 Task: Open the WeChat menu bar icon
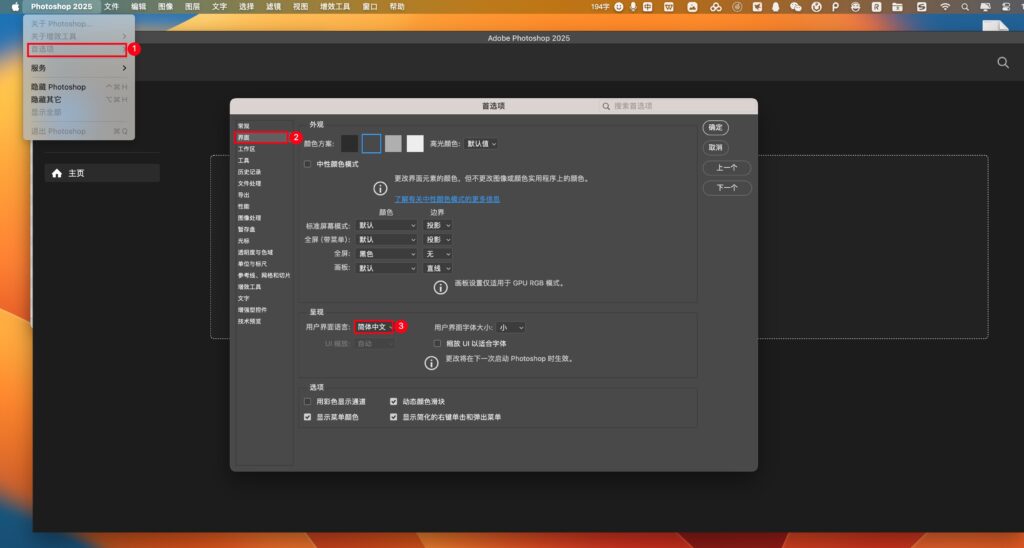click(795, 7)
